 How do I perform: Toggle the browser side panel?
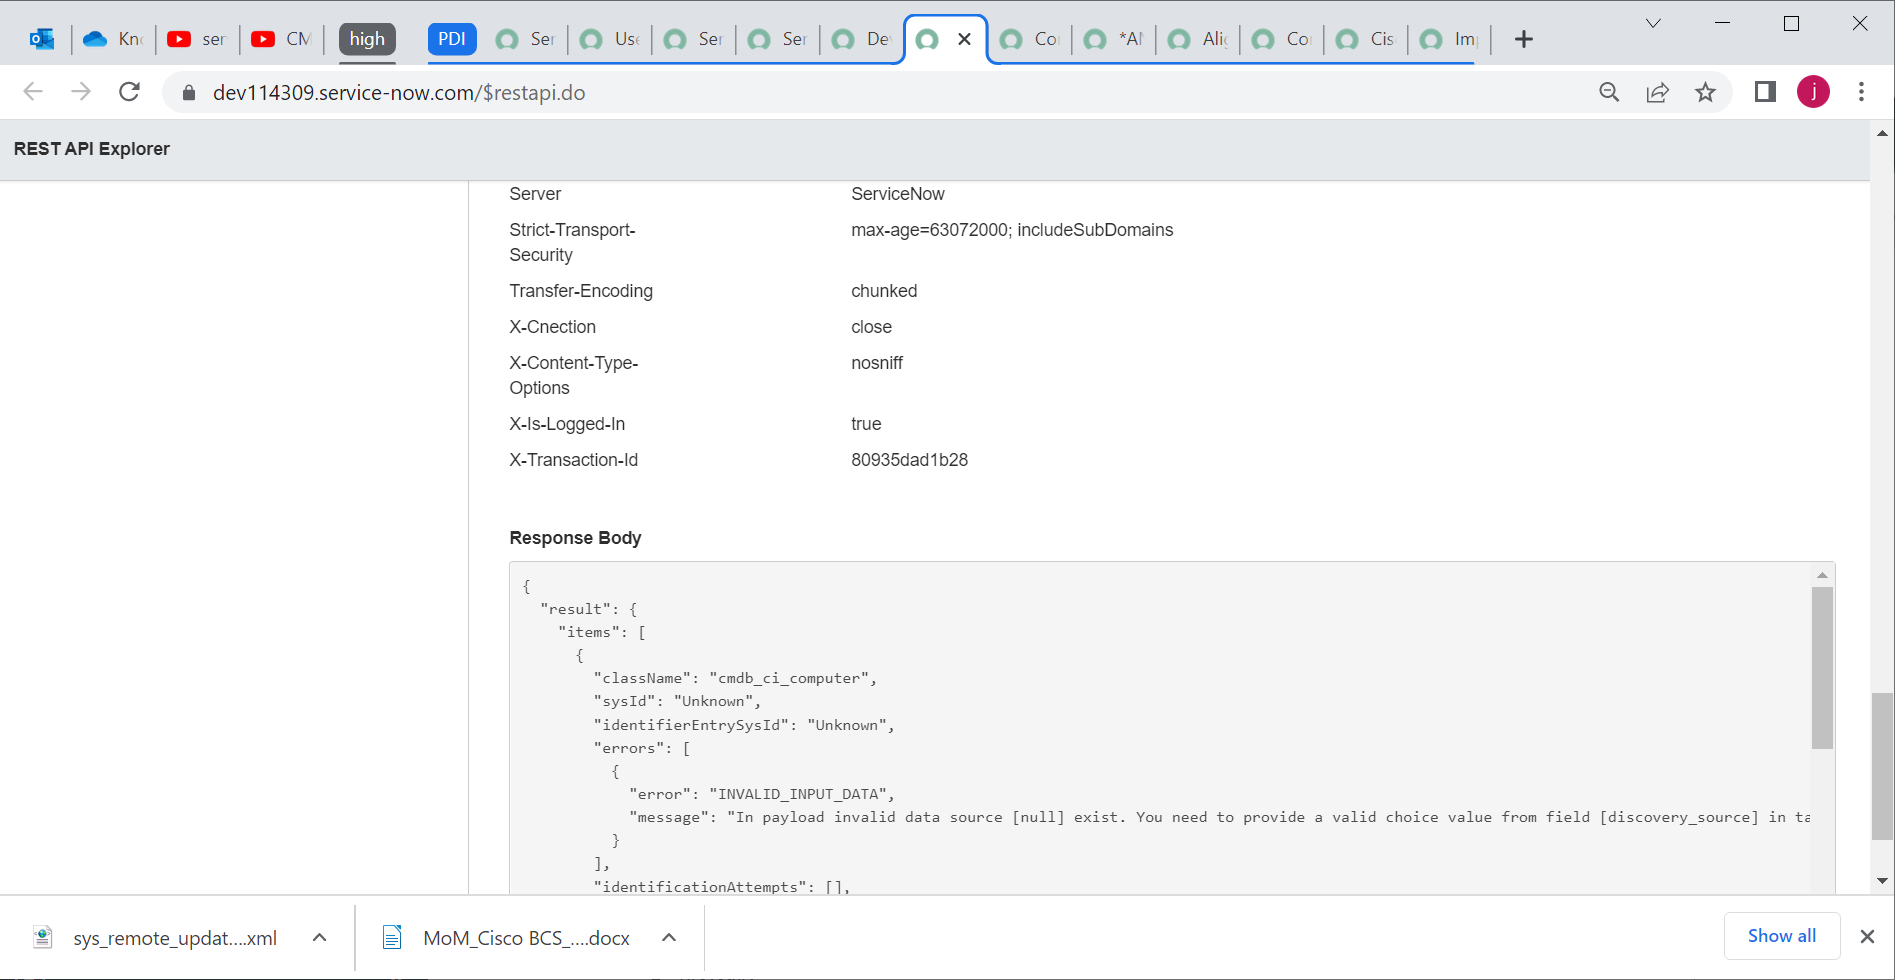click(1765, 92)
